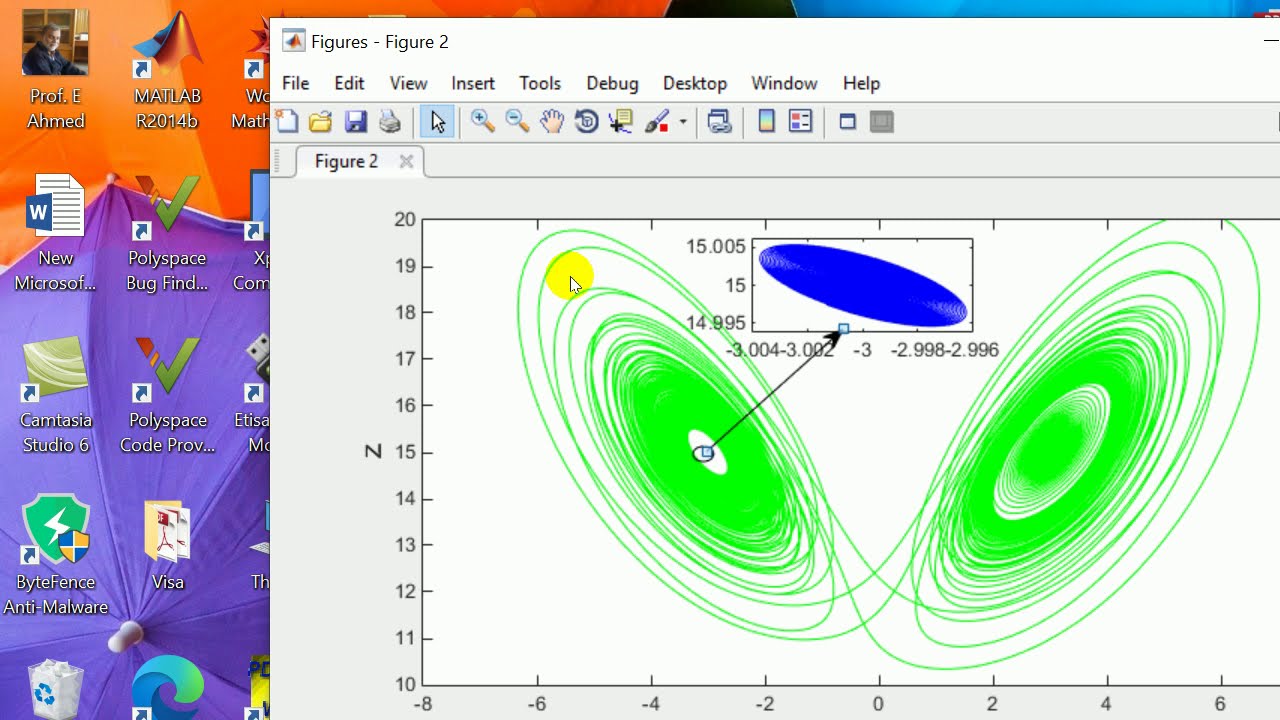Click the y-axis tick label 17

click(x=404, y=359)
